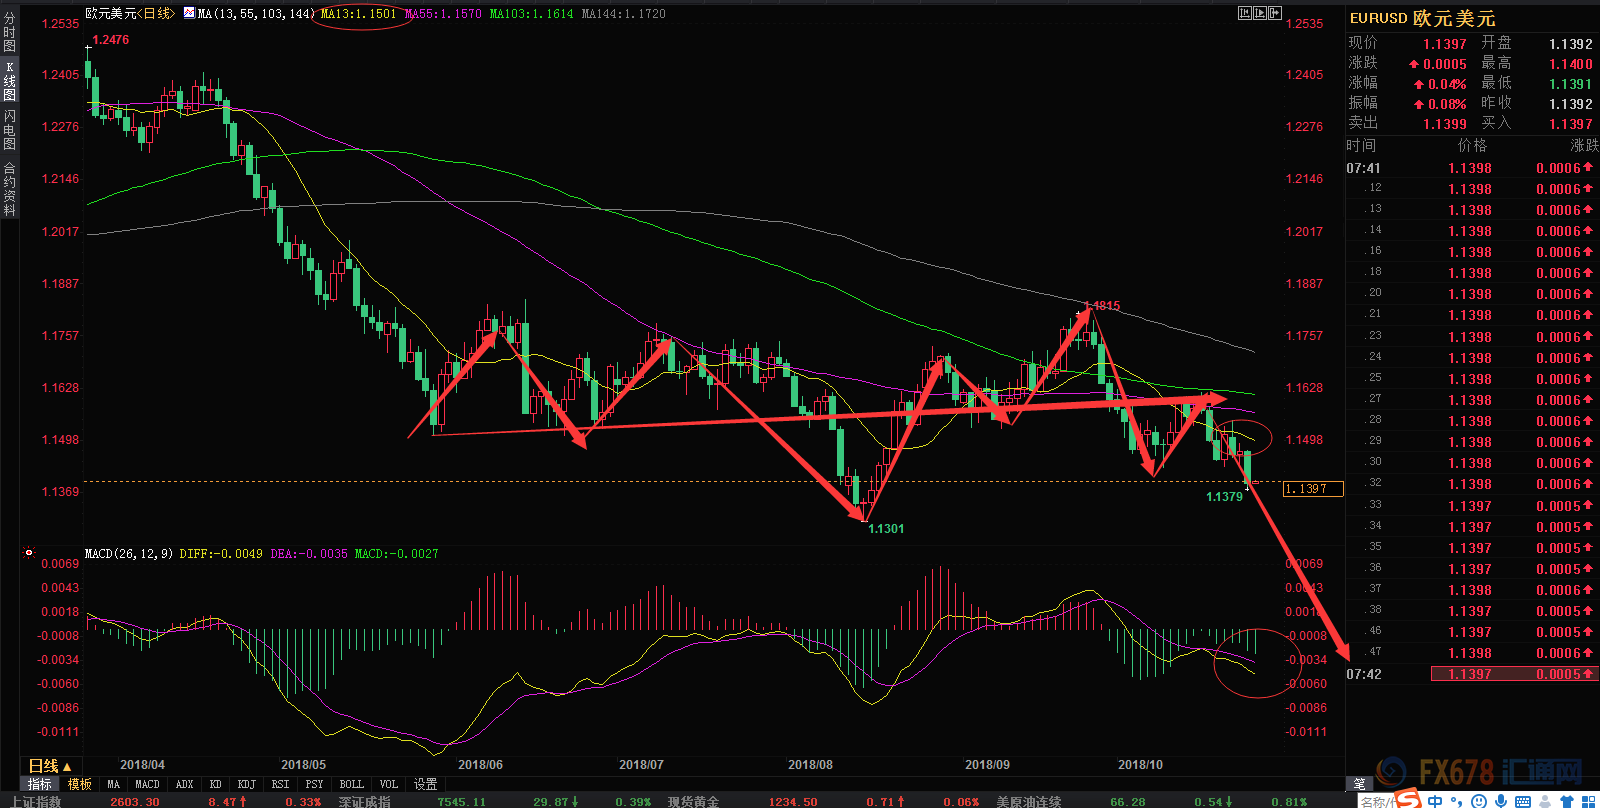Click the highlighted 07:42 tick row
The image size is (1600, 808).
[x=1471, y=674]
